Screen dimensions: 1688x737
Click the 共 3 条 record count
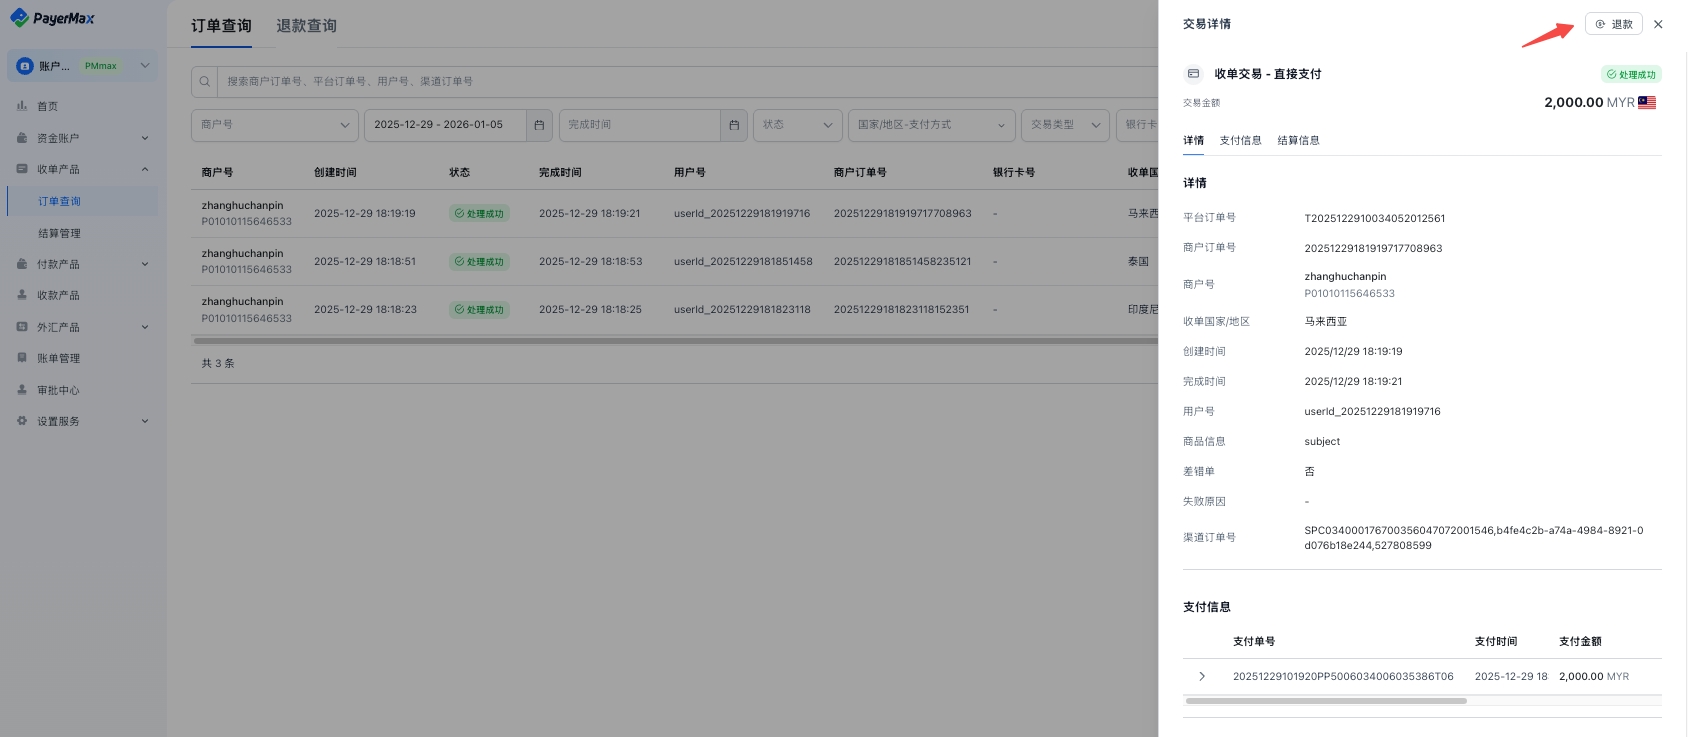tap(218, 363)
